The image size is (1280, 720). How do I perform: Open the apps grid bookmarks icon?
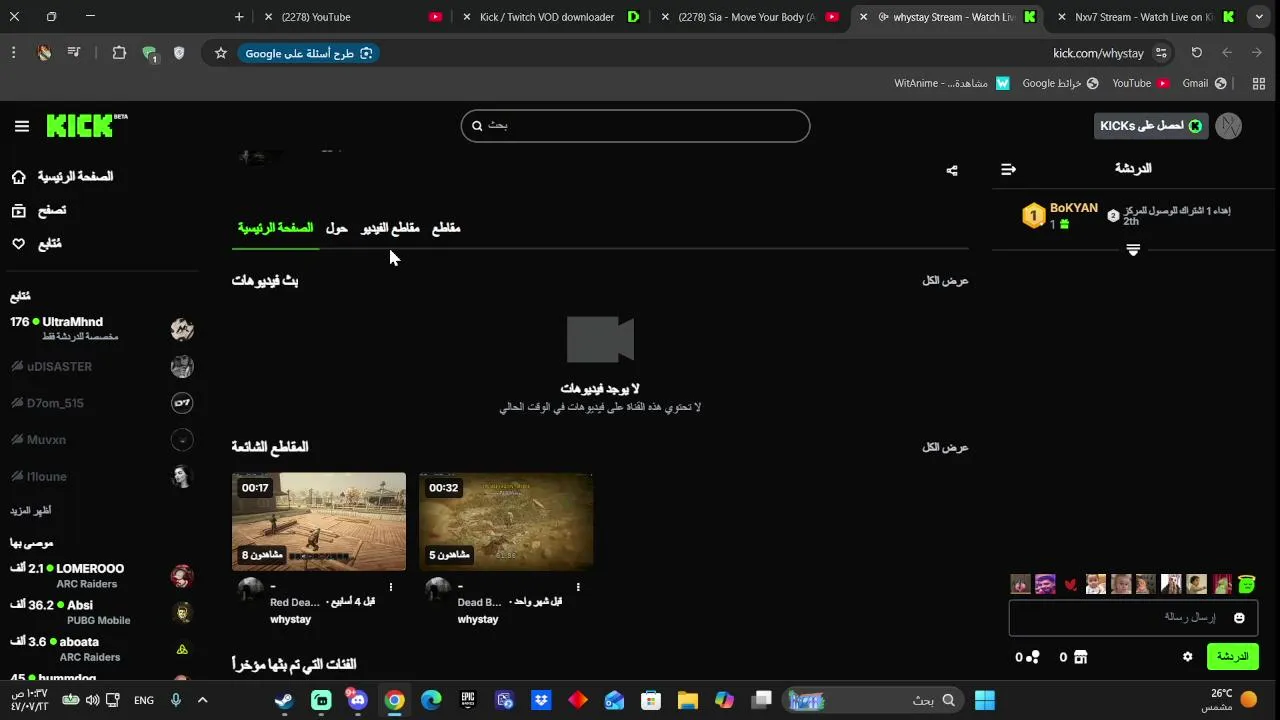pyautogui.click(x=1259, y=83)
